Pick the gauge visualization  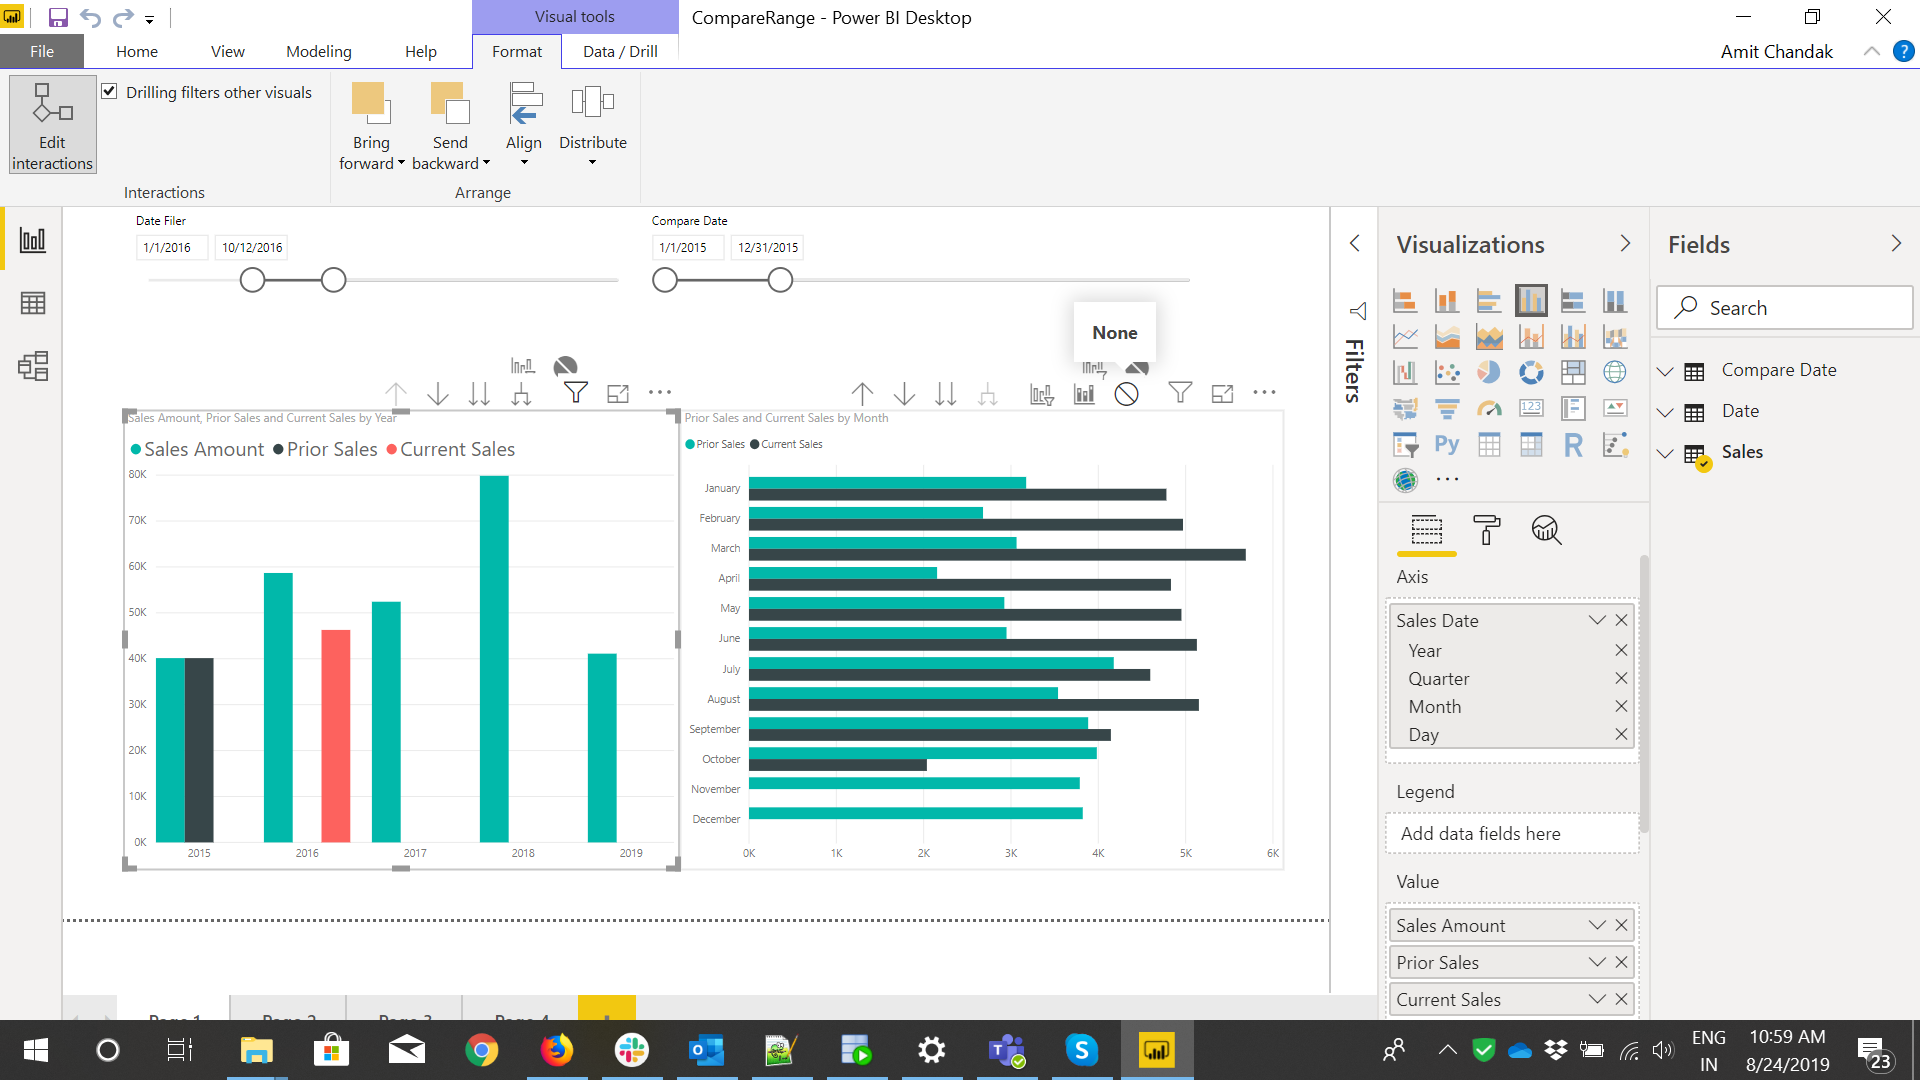[x=1489, y=408]
